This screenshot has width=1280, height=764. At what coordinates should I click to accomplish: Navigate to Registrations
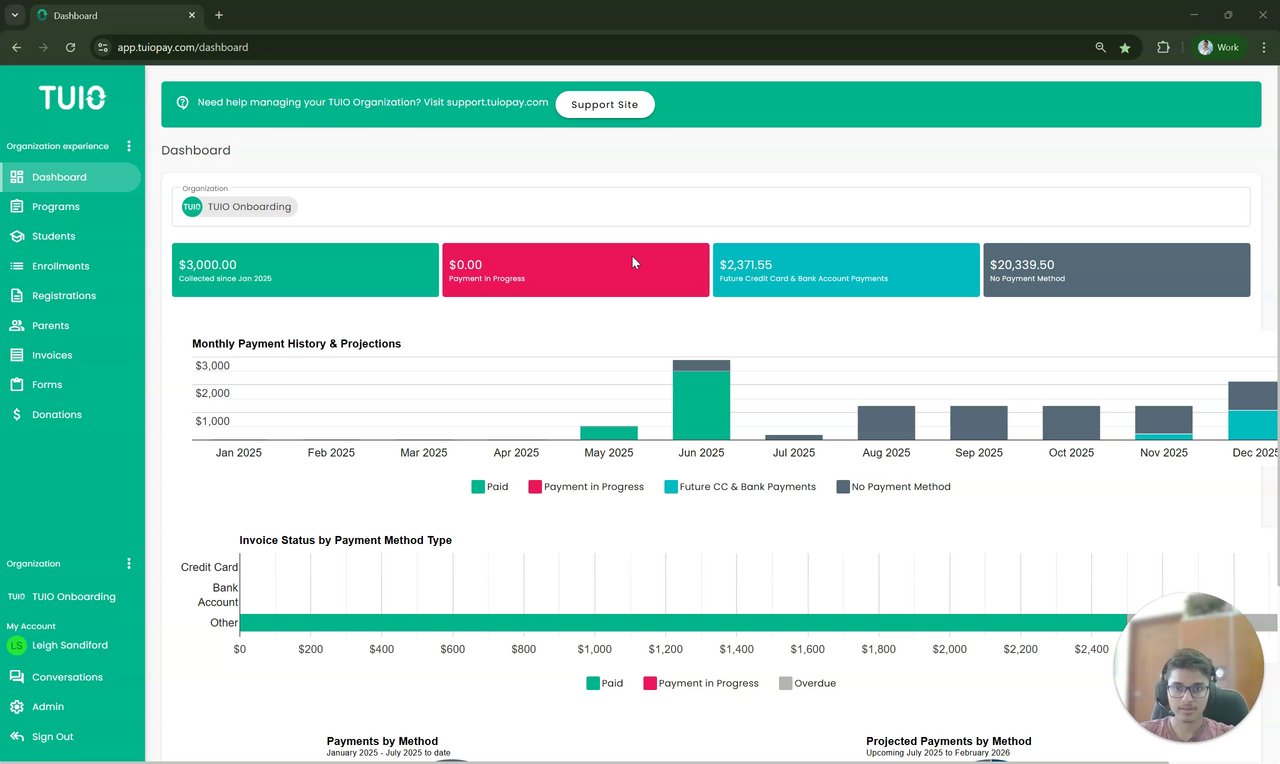(x=64, y=296)
